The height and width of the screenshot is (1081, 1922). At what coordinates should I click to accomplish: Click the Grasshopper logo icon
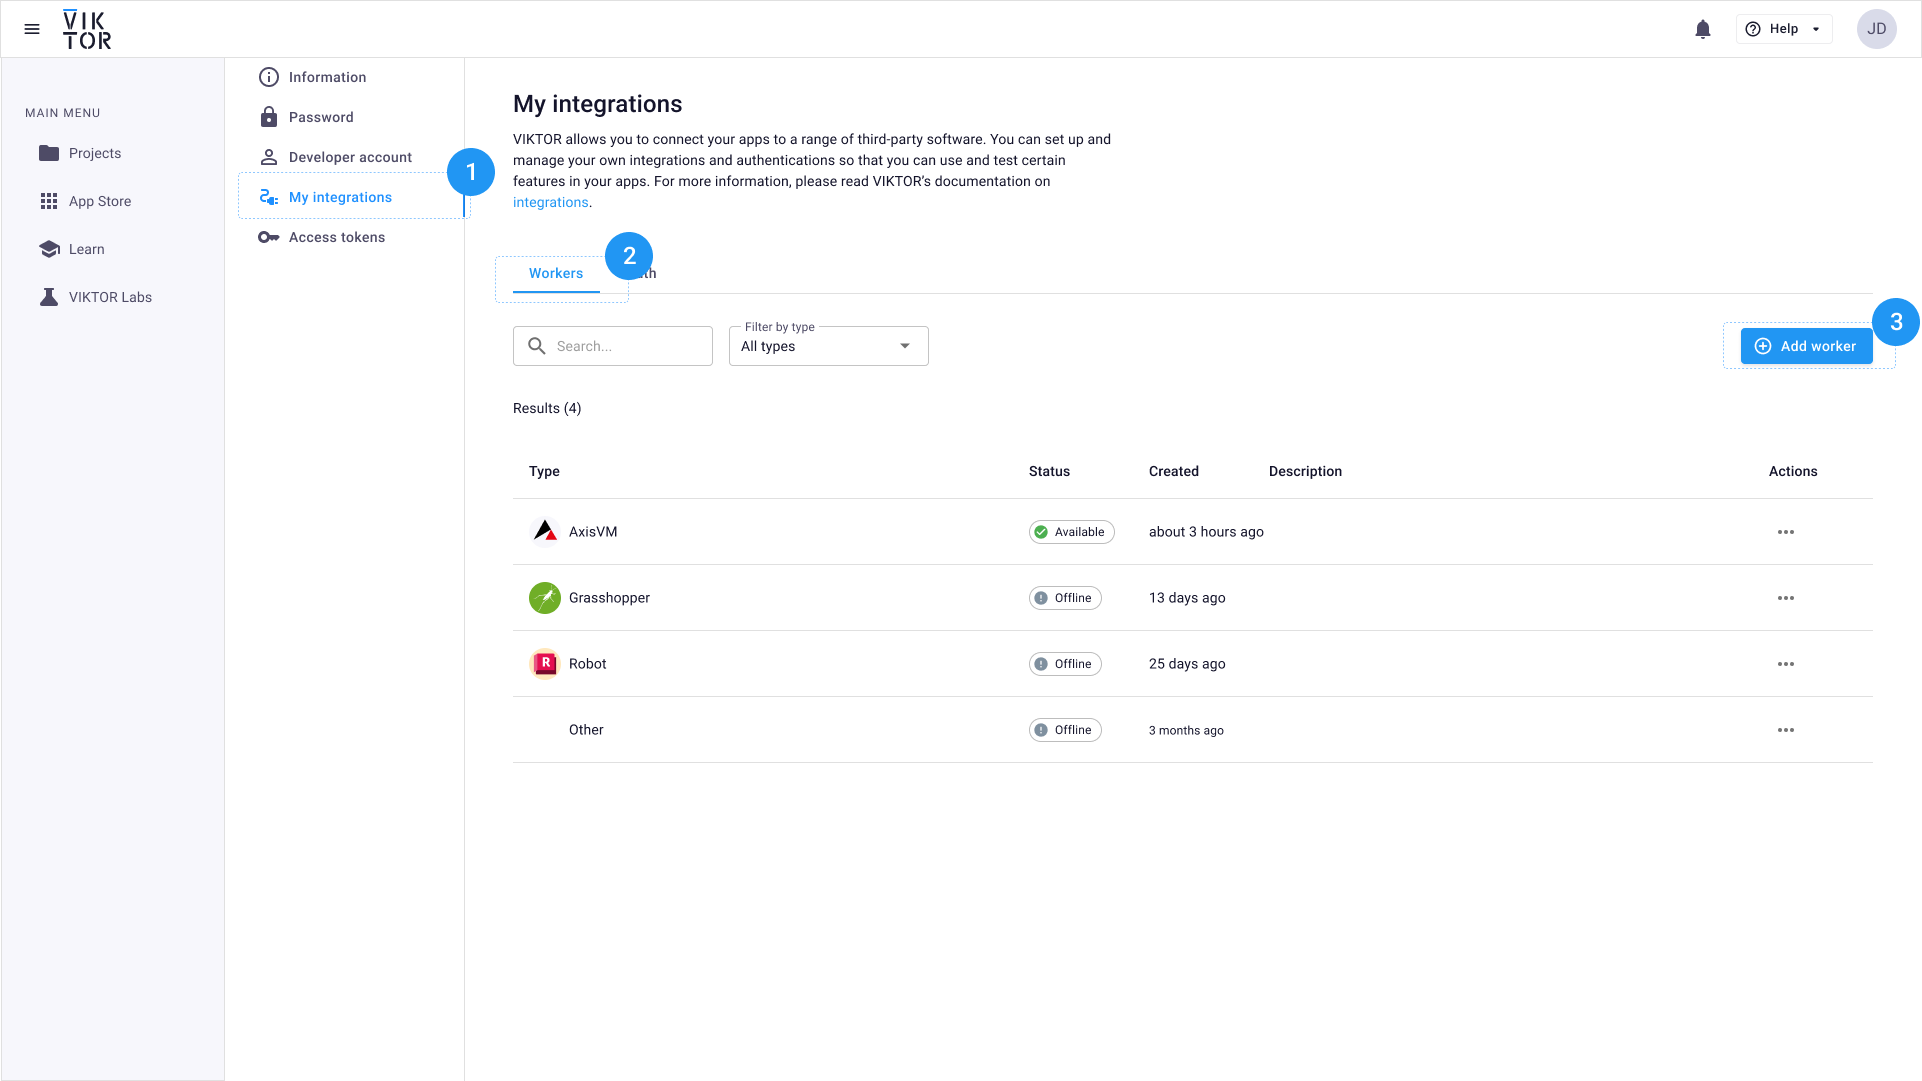point(545,598)
